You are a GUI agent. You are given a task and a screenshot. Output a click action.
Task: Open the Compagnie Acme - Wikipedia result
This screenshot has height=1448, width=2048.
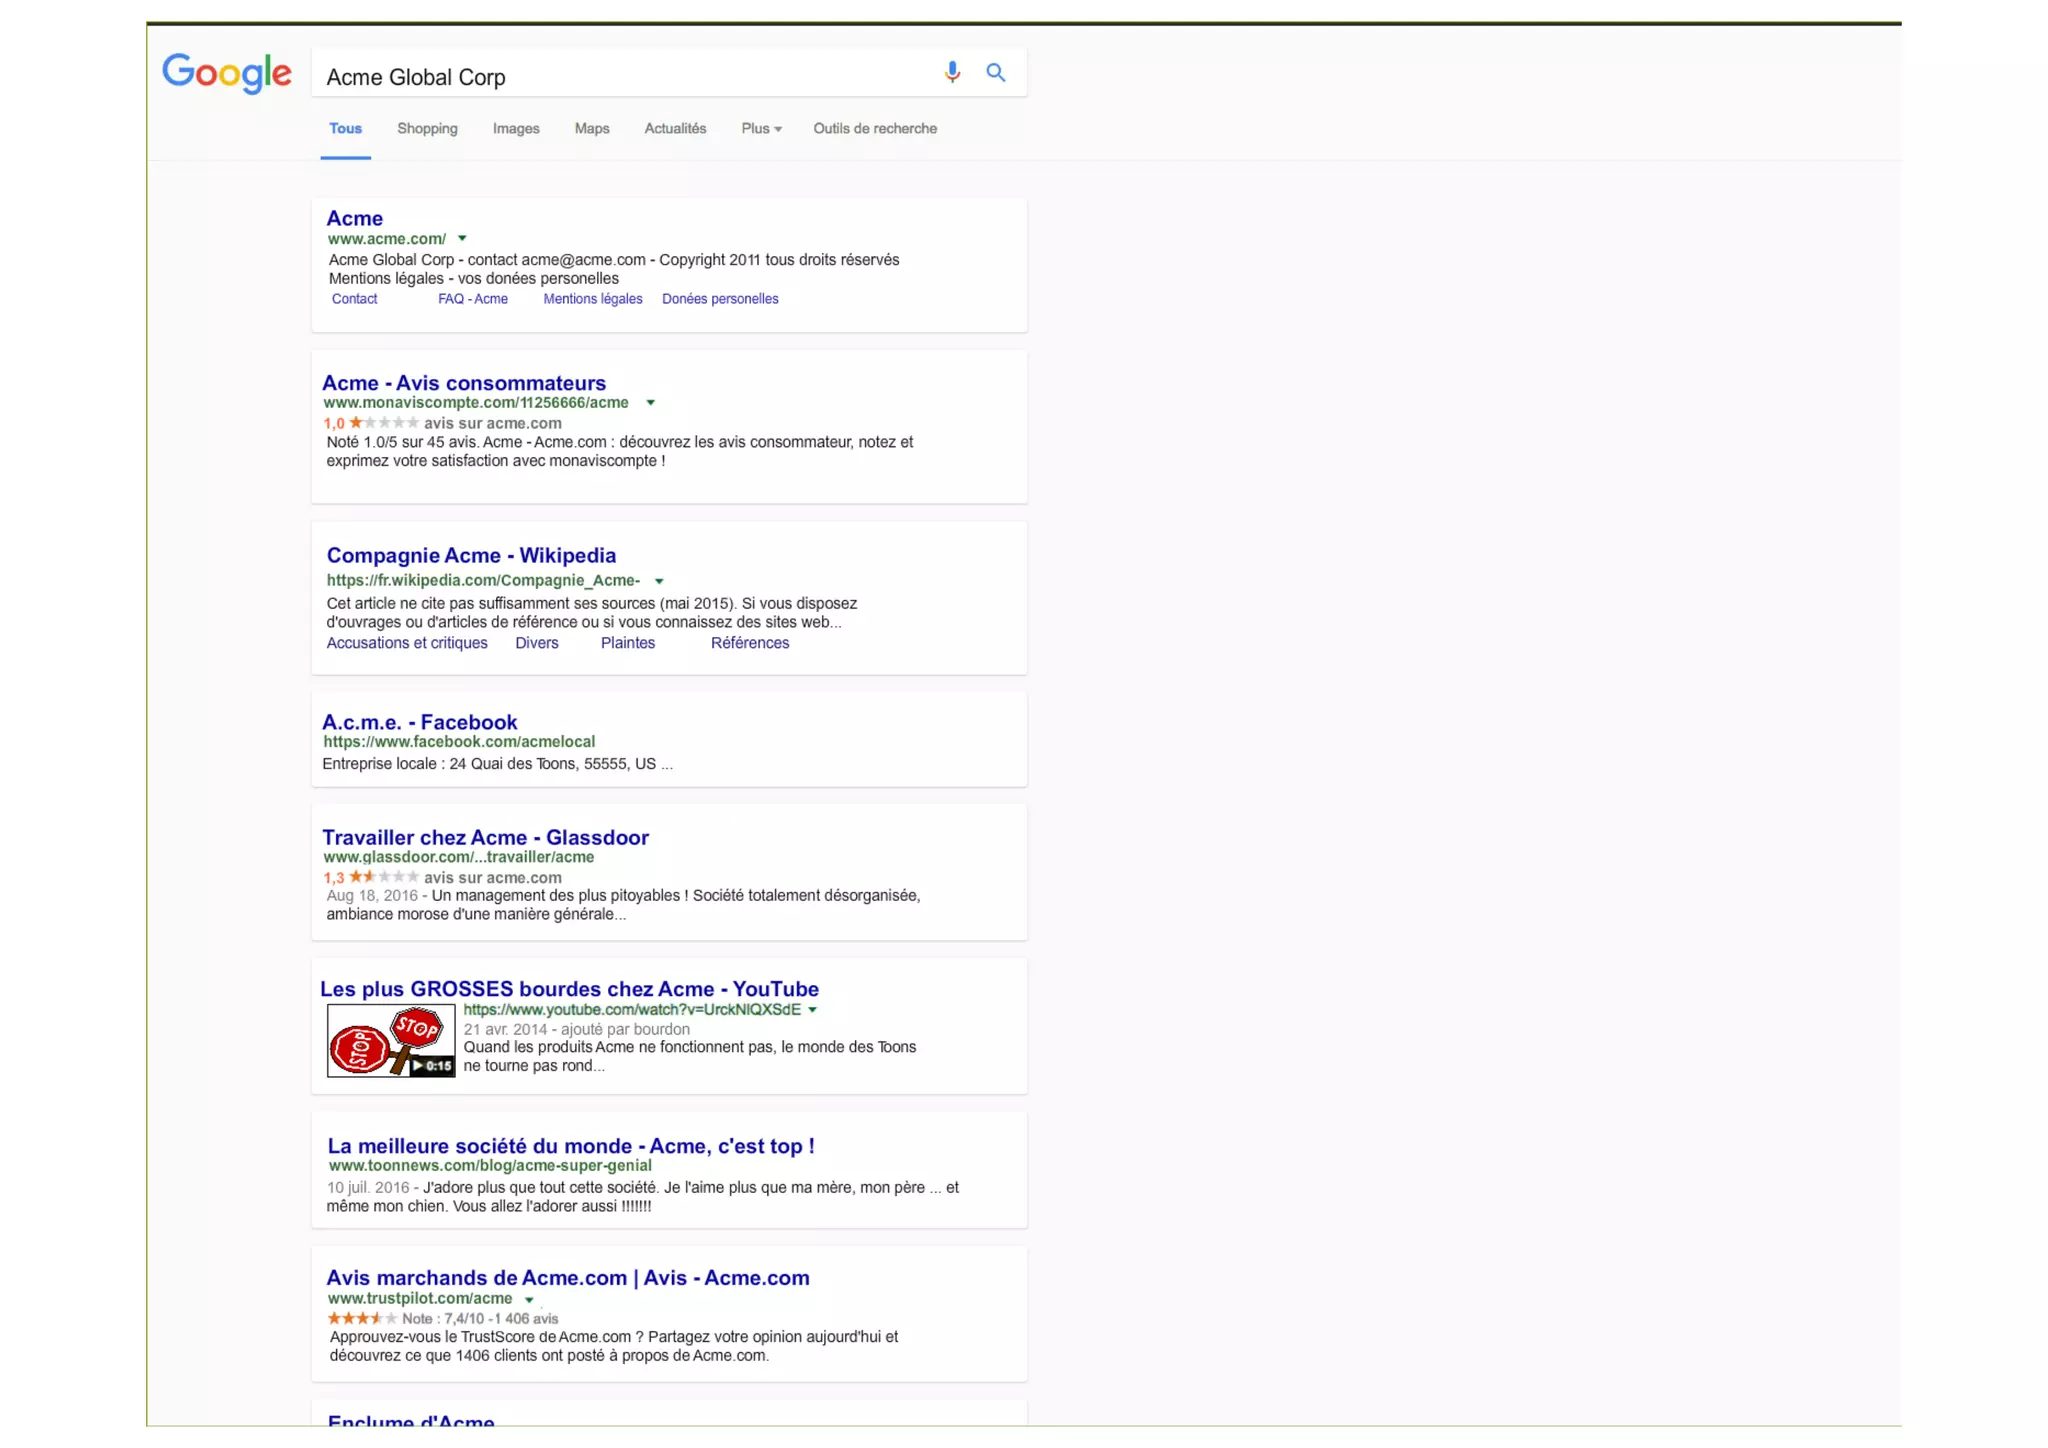tap(471, 556)
